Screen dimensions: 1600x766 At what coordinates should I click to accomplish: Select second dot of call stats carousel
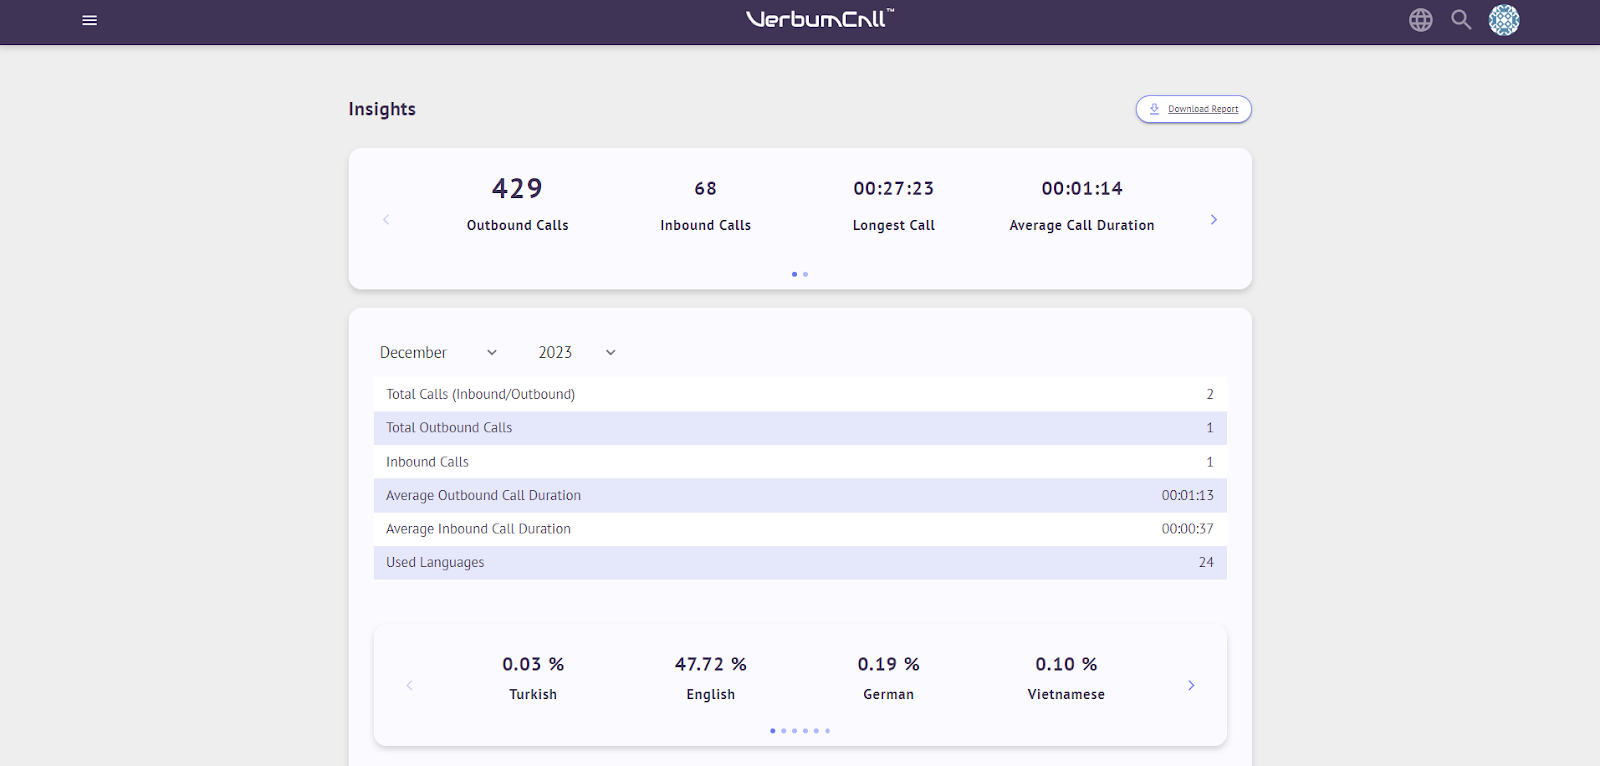806,274
